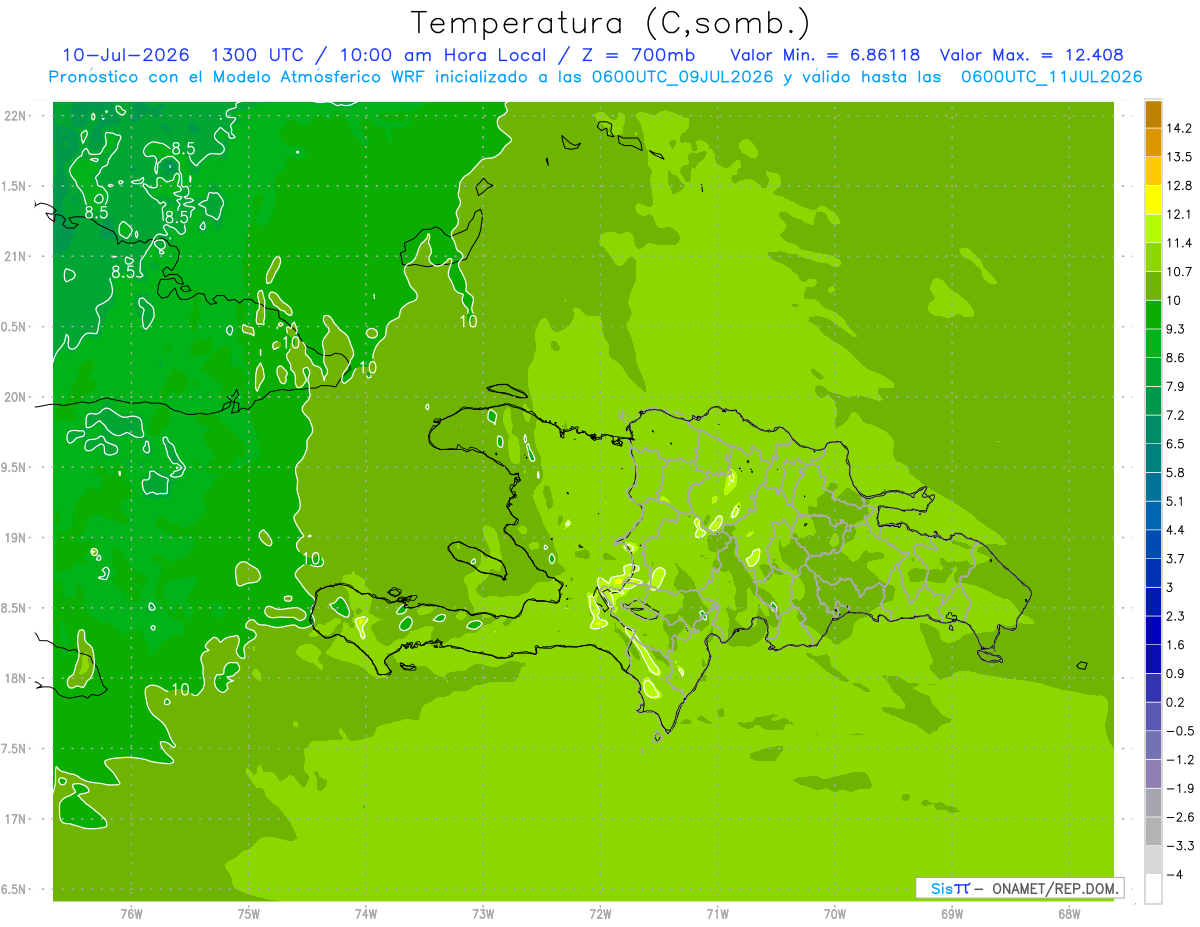
Task: Click the "13.5" color scale value
Action: coord(1179,157)
